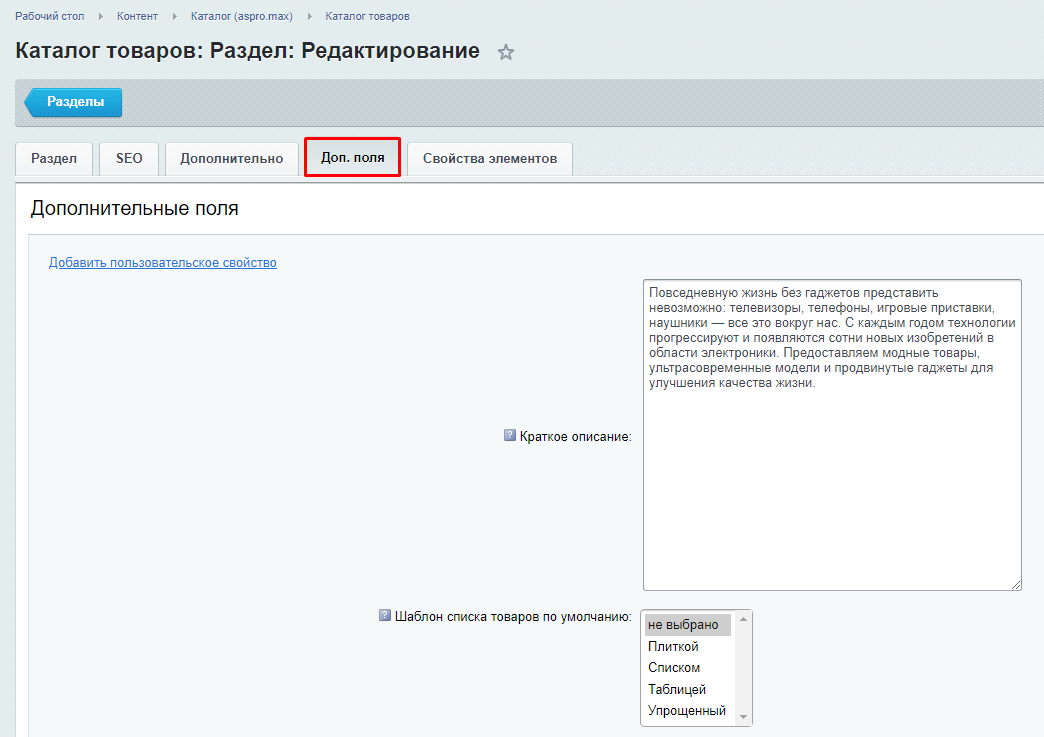
Task: Click Добавить пользовательское свойство link
Action: [x=162, y=262]
